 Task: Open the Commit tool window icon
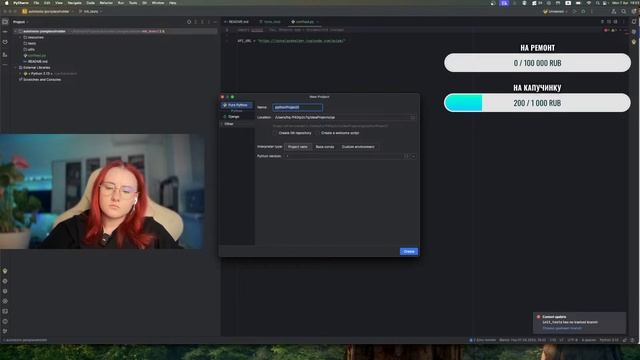point(5,31)
